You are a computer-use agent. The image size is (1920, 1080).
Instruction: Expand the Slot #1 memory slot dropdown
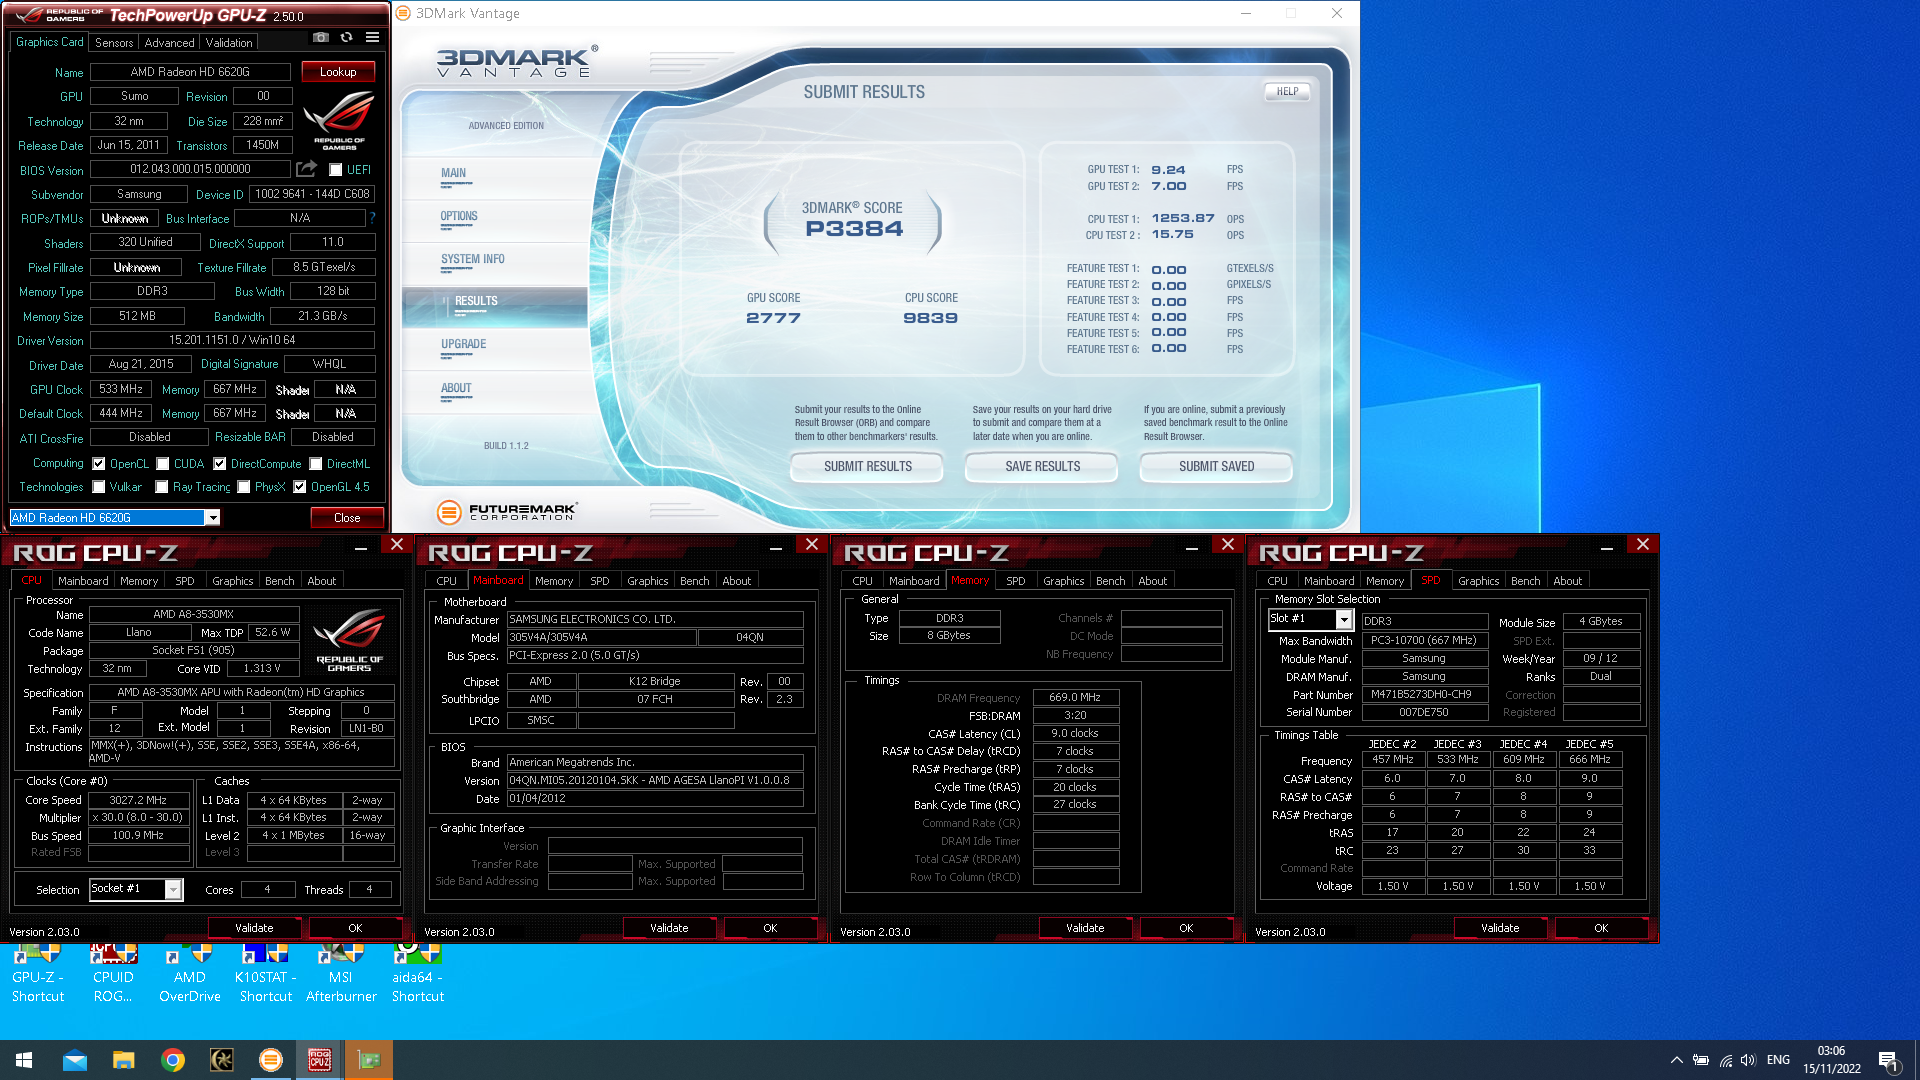(x=1344, y=620)
